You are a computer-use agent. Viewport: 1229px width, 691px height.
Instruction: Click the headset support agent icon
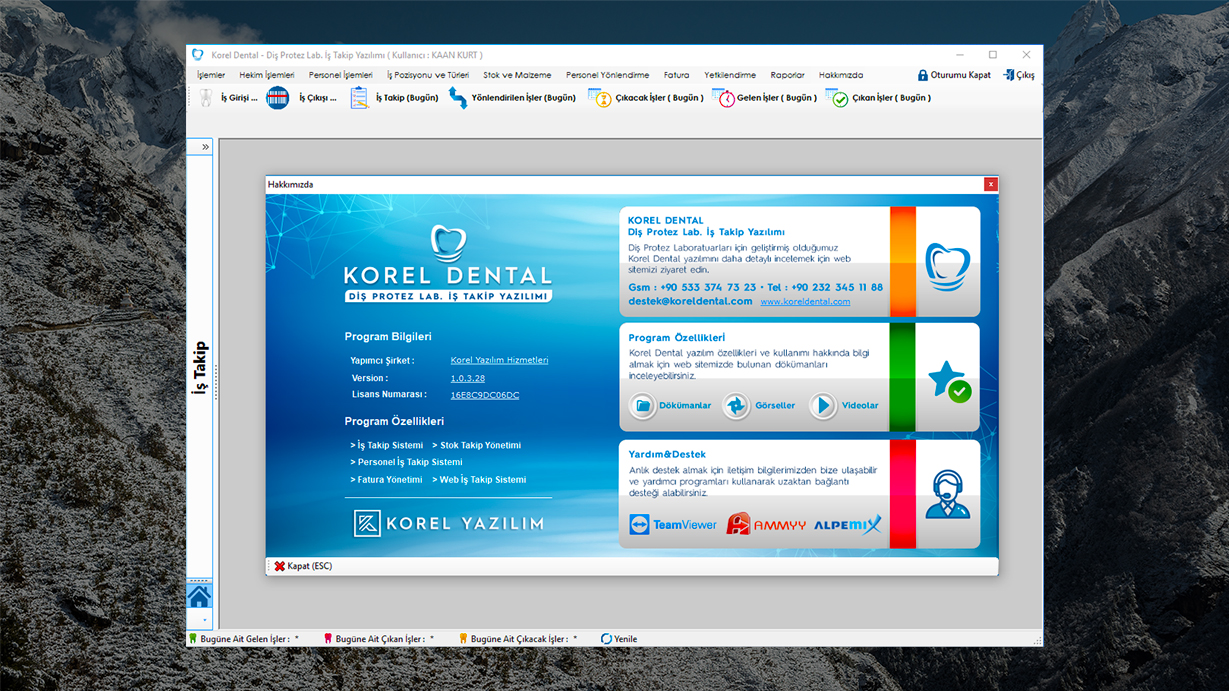point(947,494)
